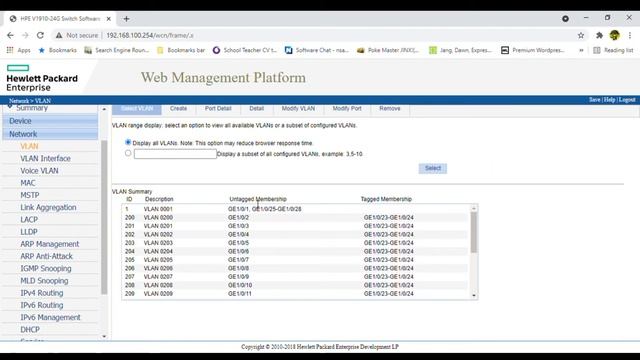Image resolution: width=640 pixels, height=360 pixels.
Task: Open MSTP in sidebar
Action: point(30,195)
